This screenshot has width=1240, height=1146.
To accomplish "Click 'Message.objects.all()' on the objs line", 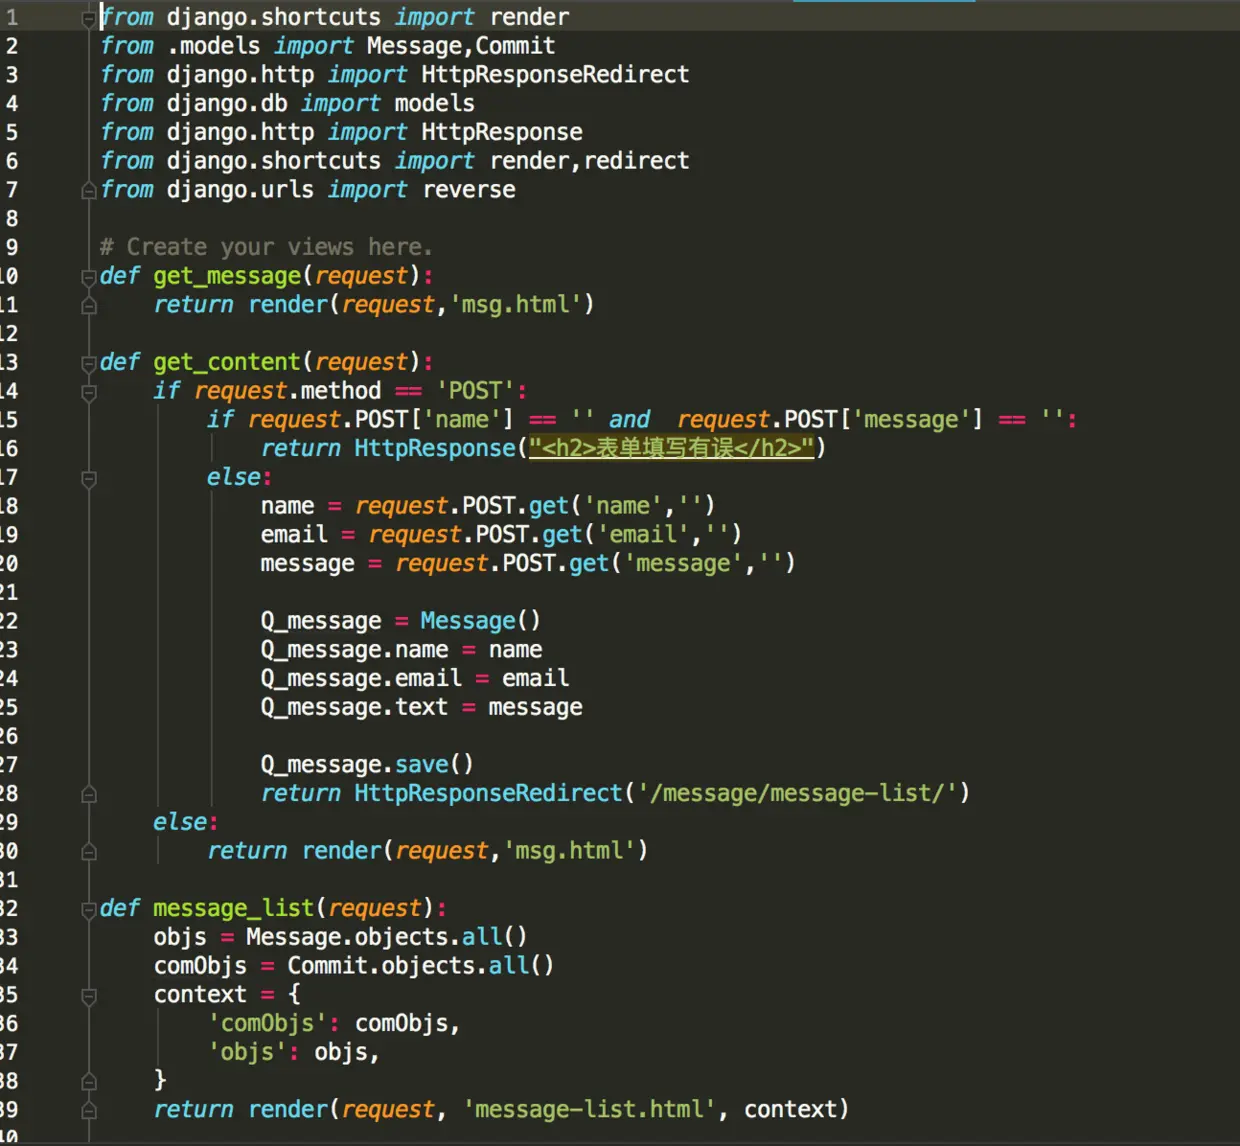I will 387,937.
